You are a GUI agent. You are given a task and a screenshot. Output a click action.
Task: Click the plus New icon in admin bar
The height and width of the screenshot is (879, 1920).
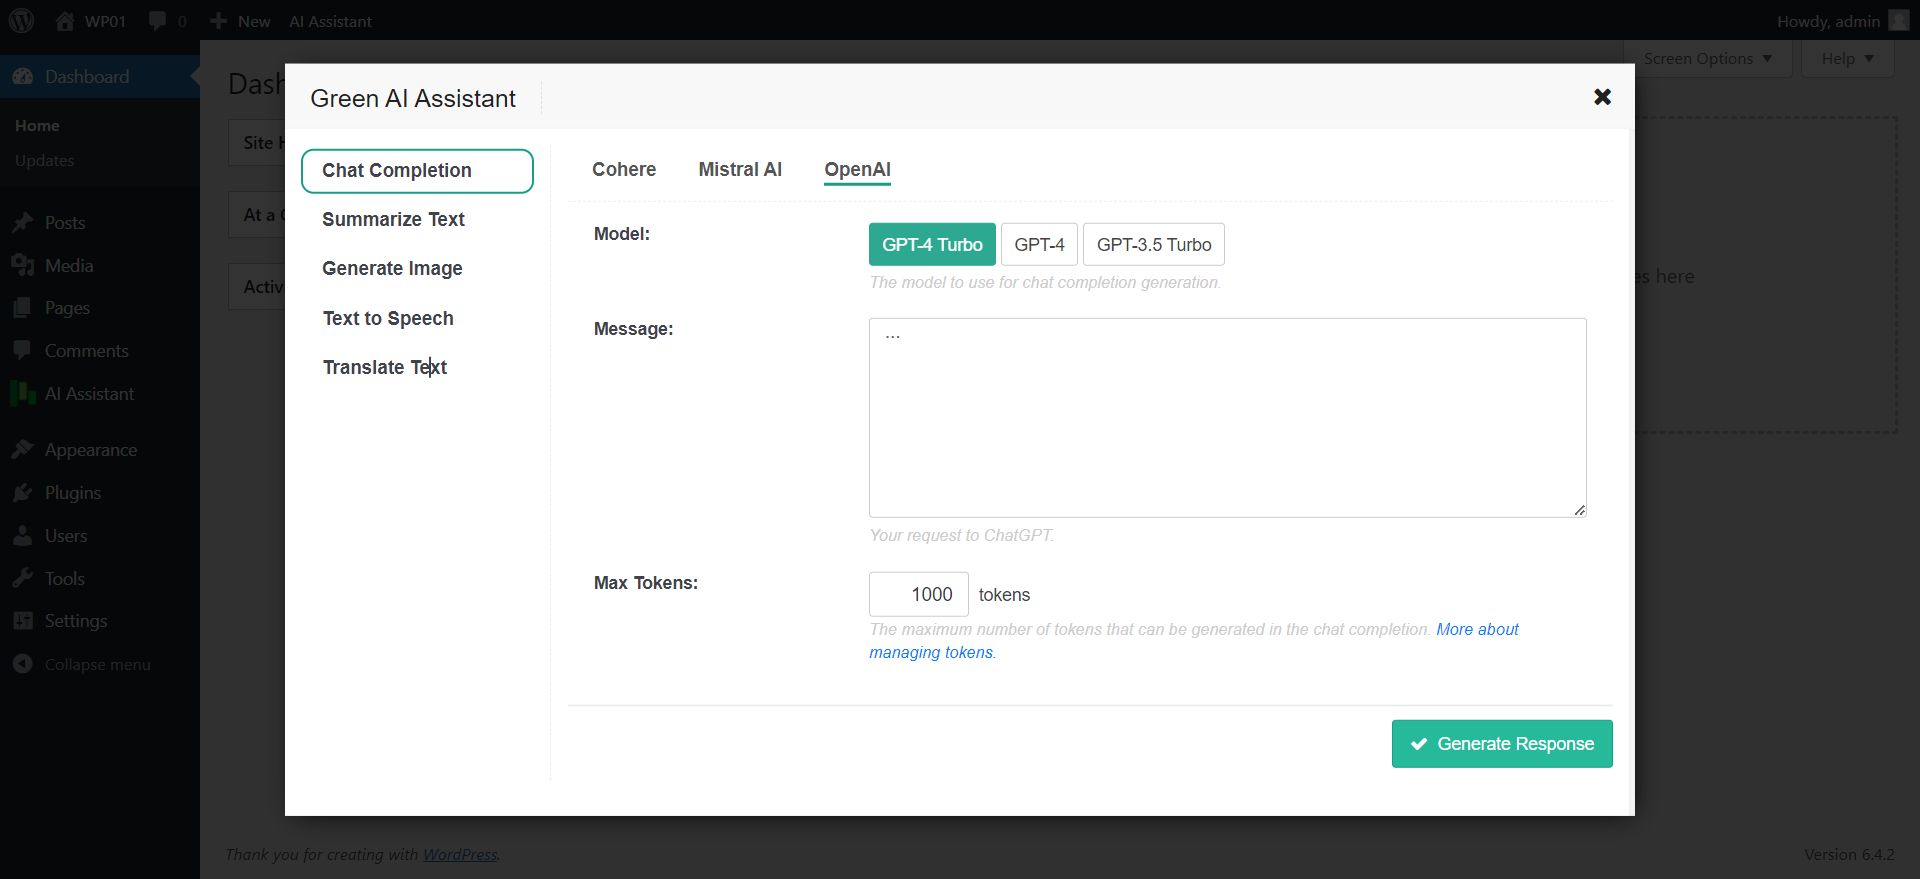(x=218, y=21)
